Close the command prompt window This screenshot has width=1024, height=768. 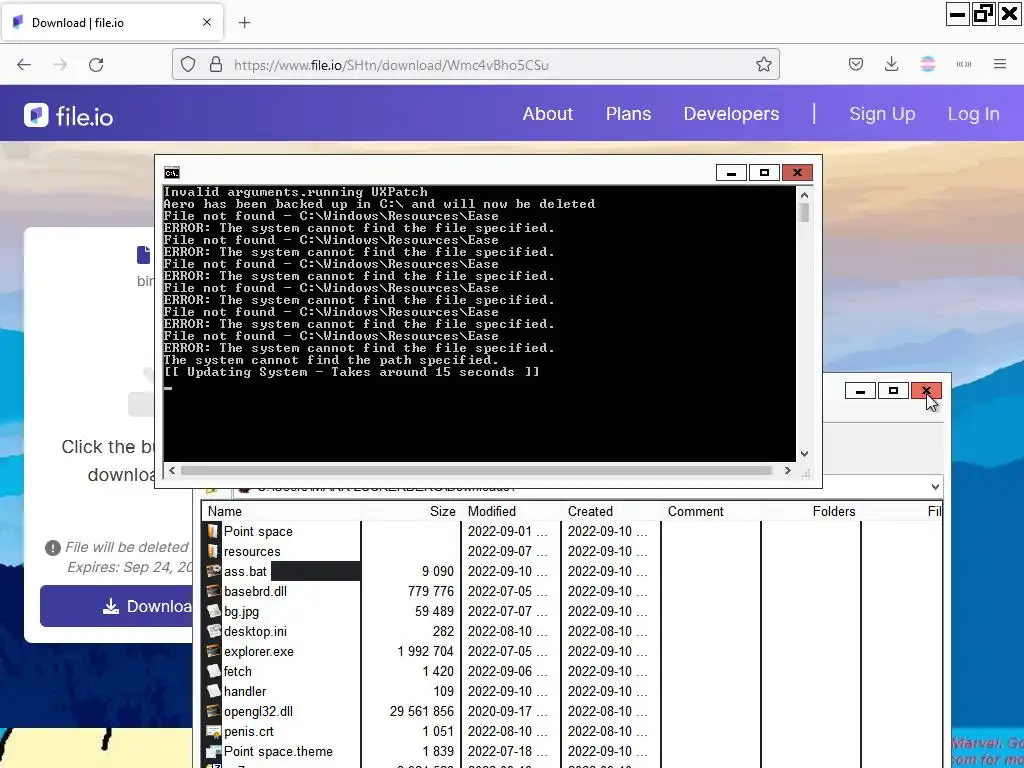(x=797, y=172)
